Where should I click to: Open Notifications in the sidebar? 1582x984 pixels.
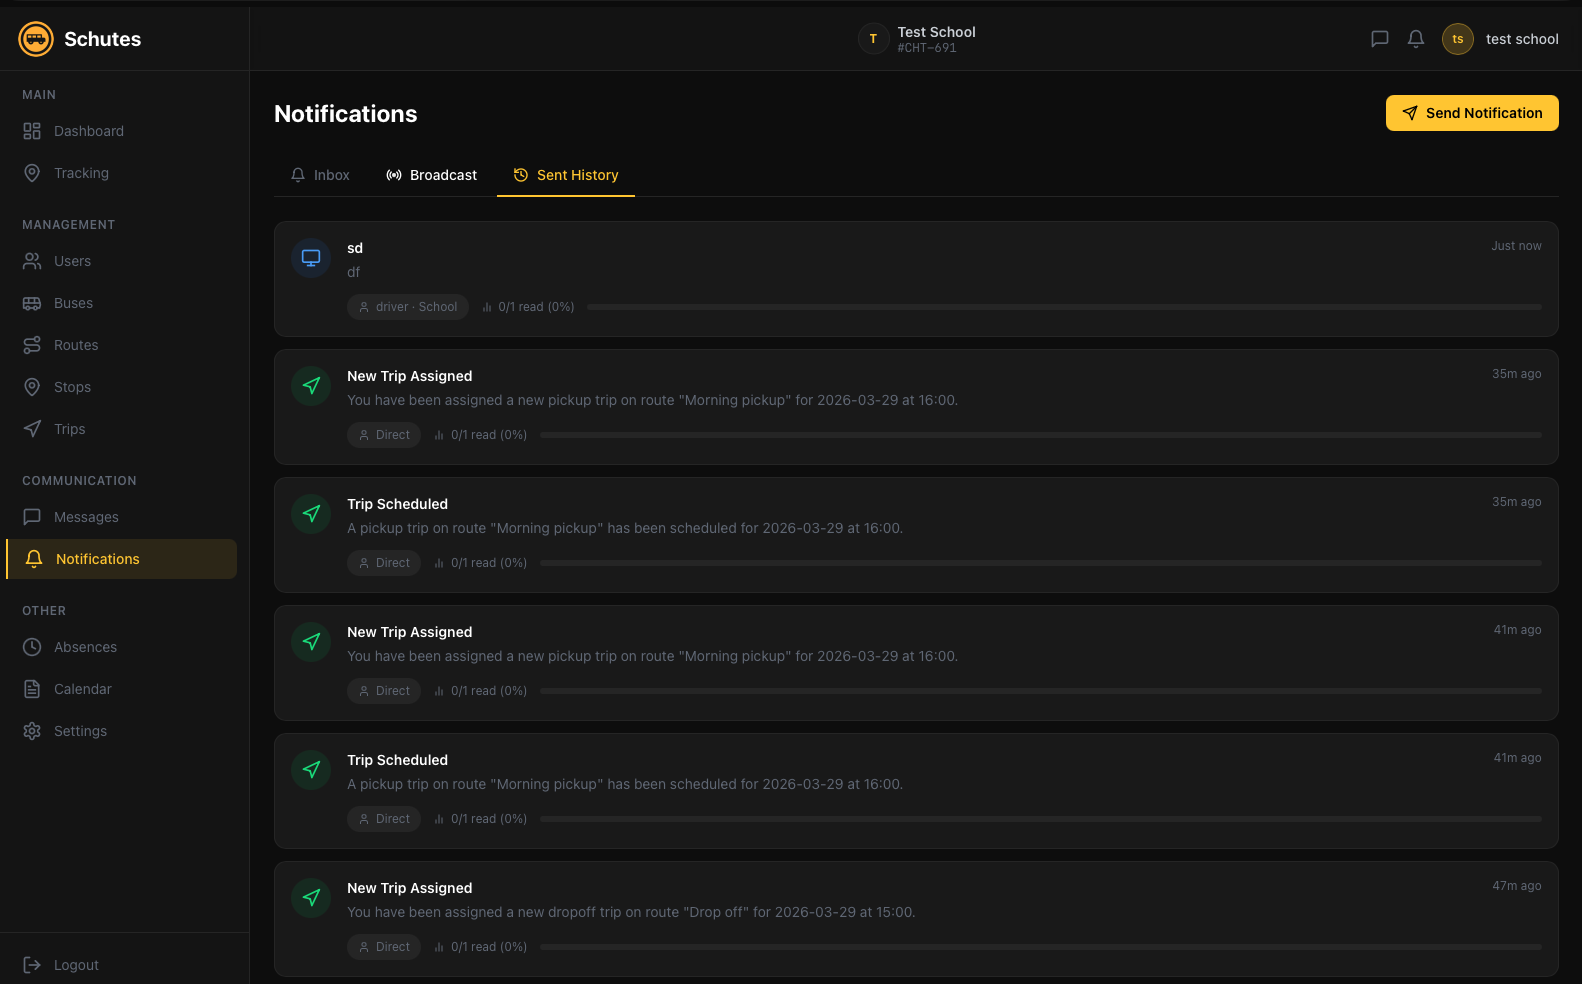pos(121,559)
